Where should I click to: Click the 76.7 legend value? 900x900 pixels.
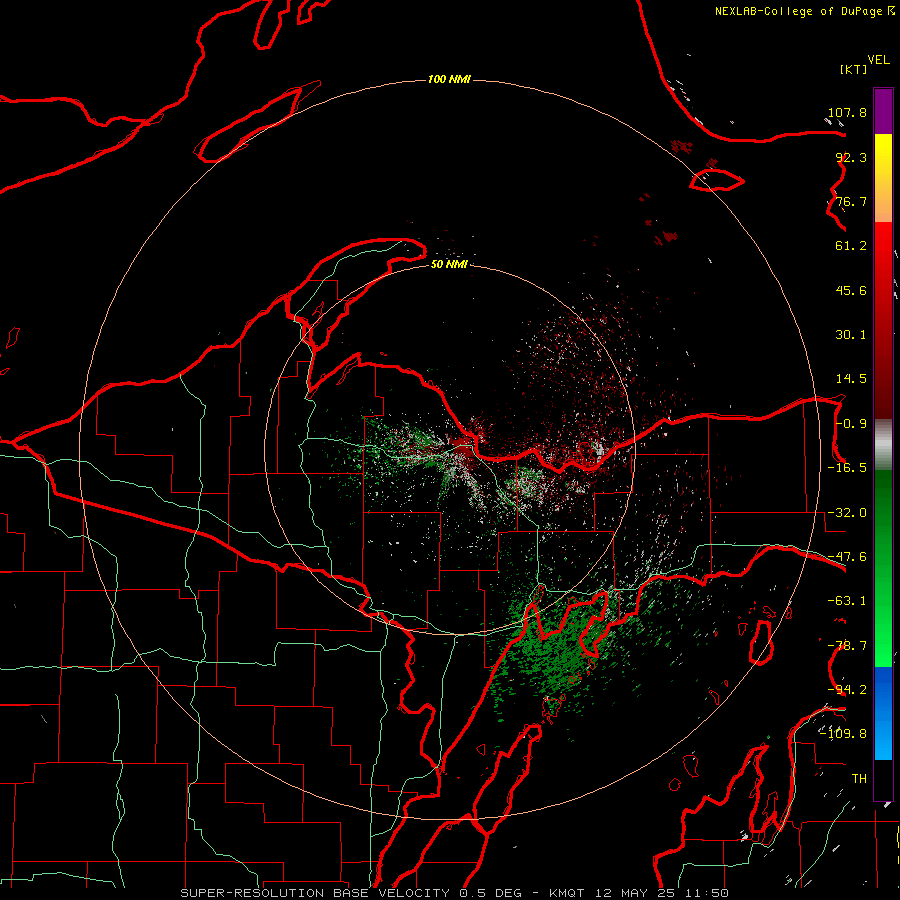(x=851, y=201)
